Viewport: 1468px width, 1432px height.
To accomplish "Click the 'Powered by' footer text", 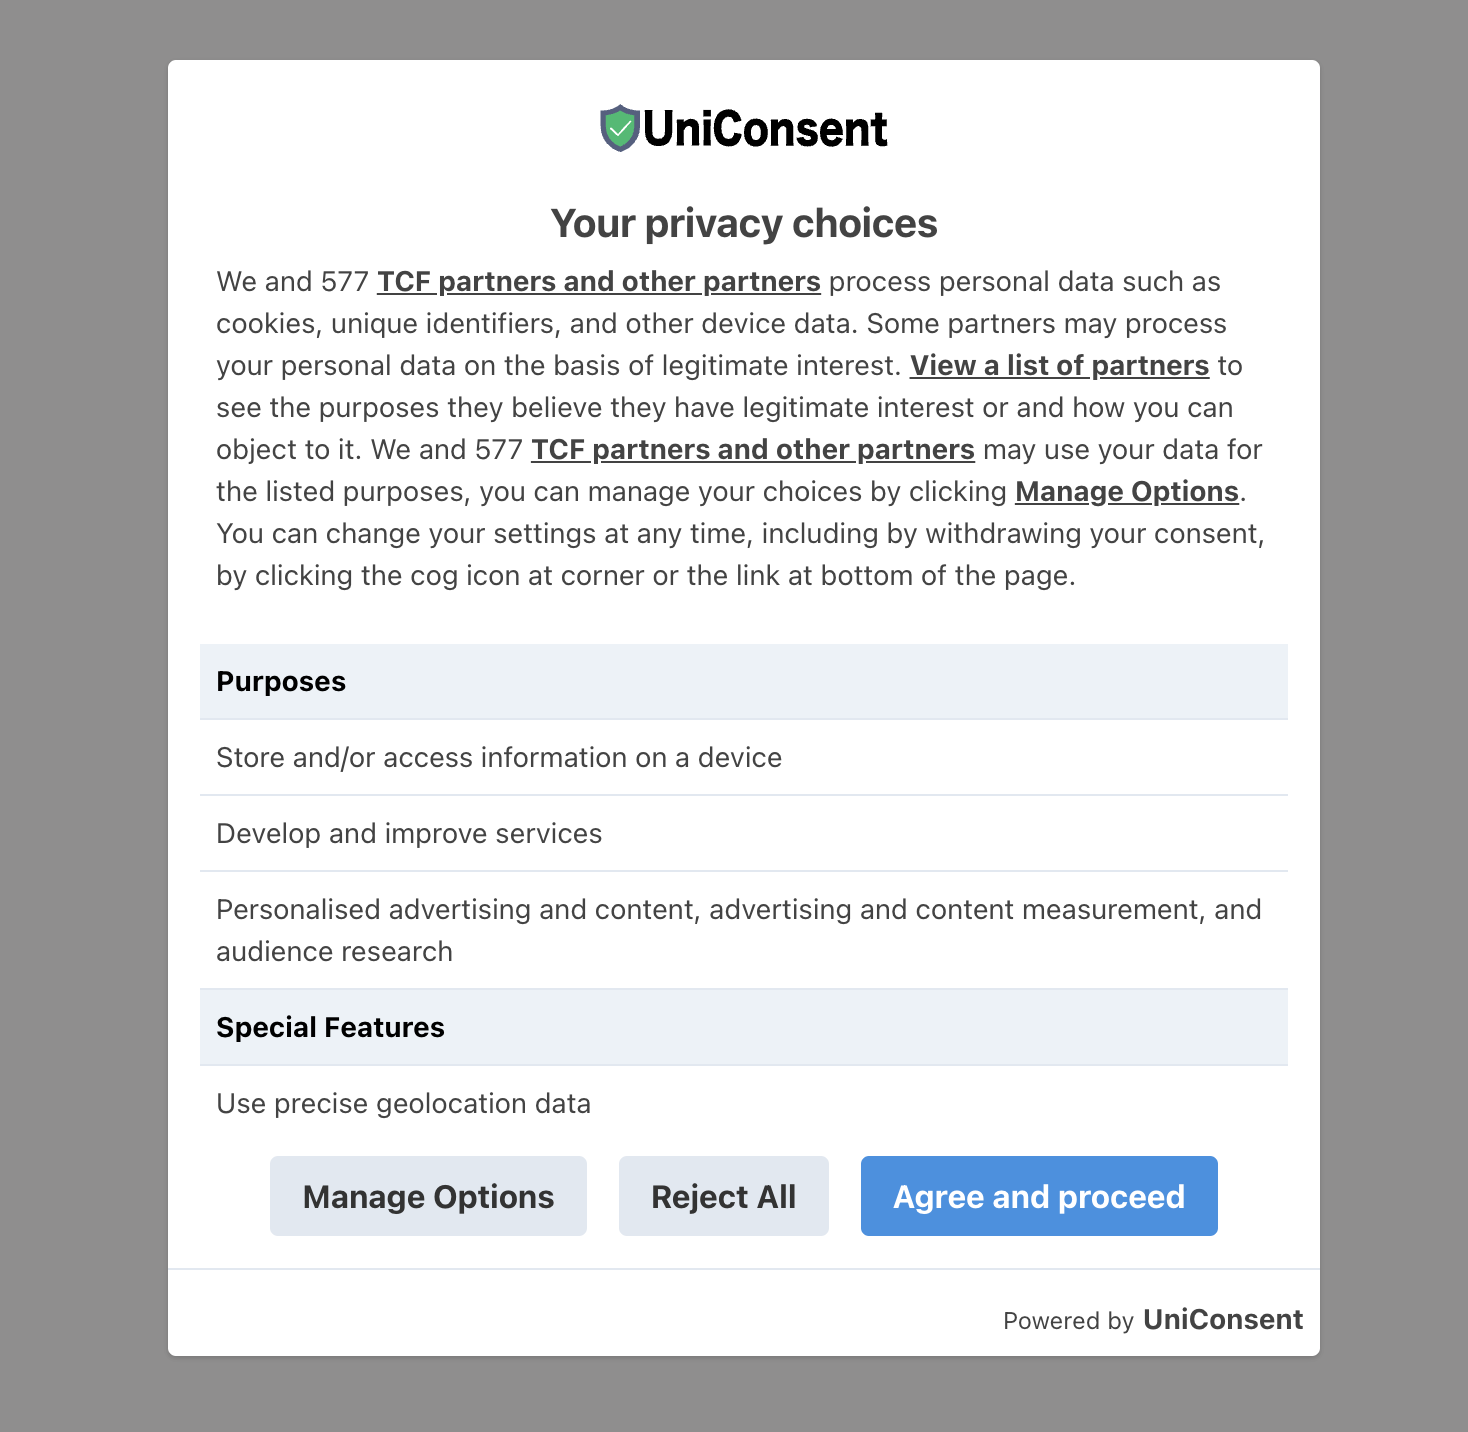I will point(1067,1321).
